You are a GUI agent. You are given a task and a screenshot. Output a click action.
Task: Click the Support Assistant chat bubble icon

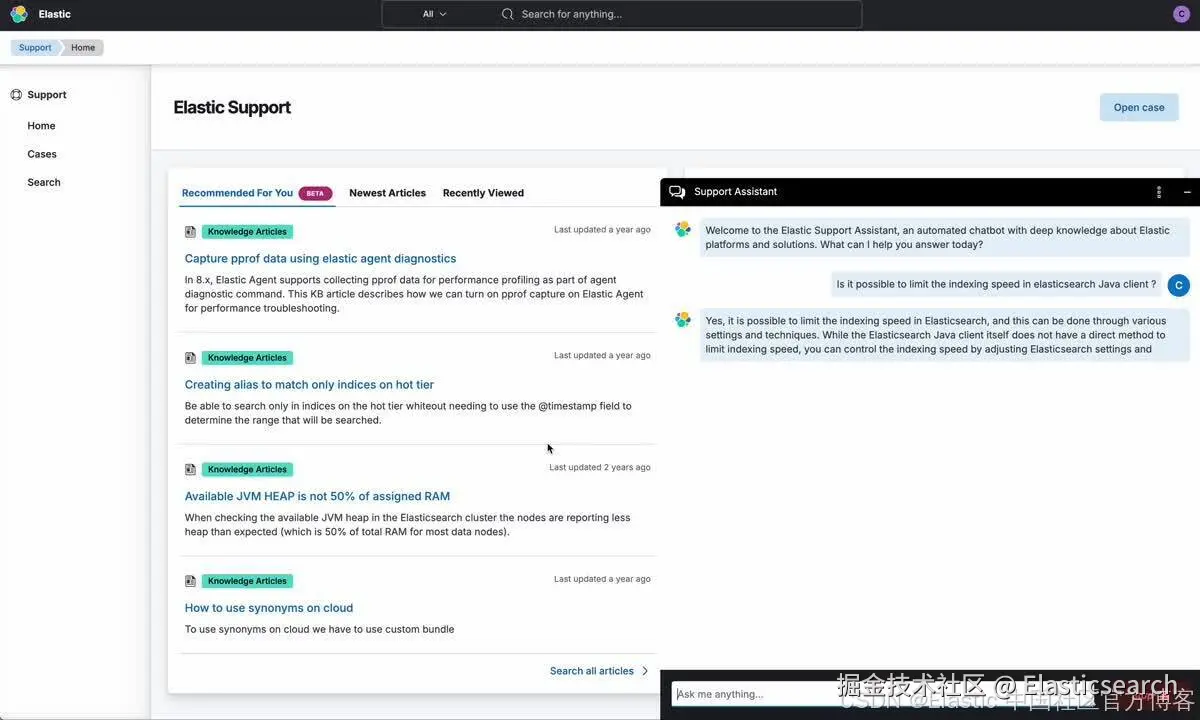coord(677,192)
